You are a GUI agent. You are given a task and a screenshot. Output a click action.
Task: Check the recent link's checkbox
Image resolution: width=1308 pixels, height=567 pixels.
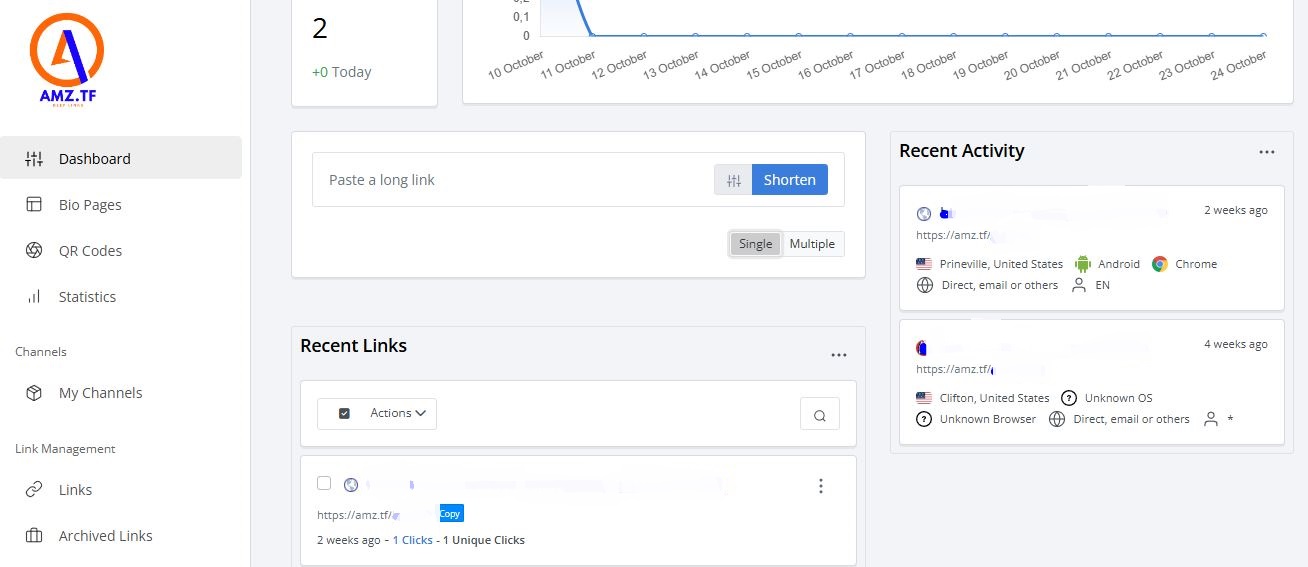click(324, 483)
